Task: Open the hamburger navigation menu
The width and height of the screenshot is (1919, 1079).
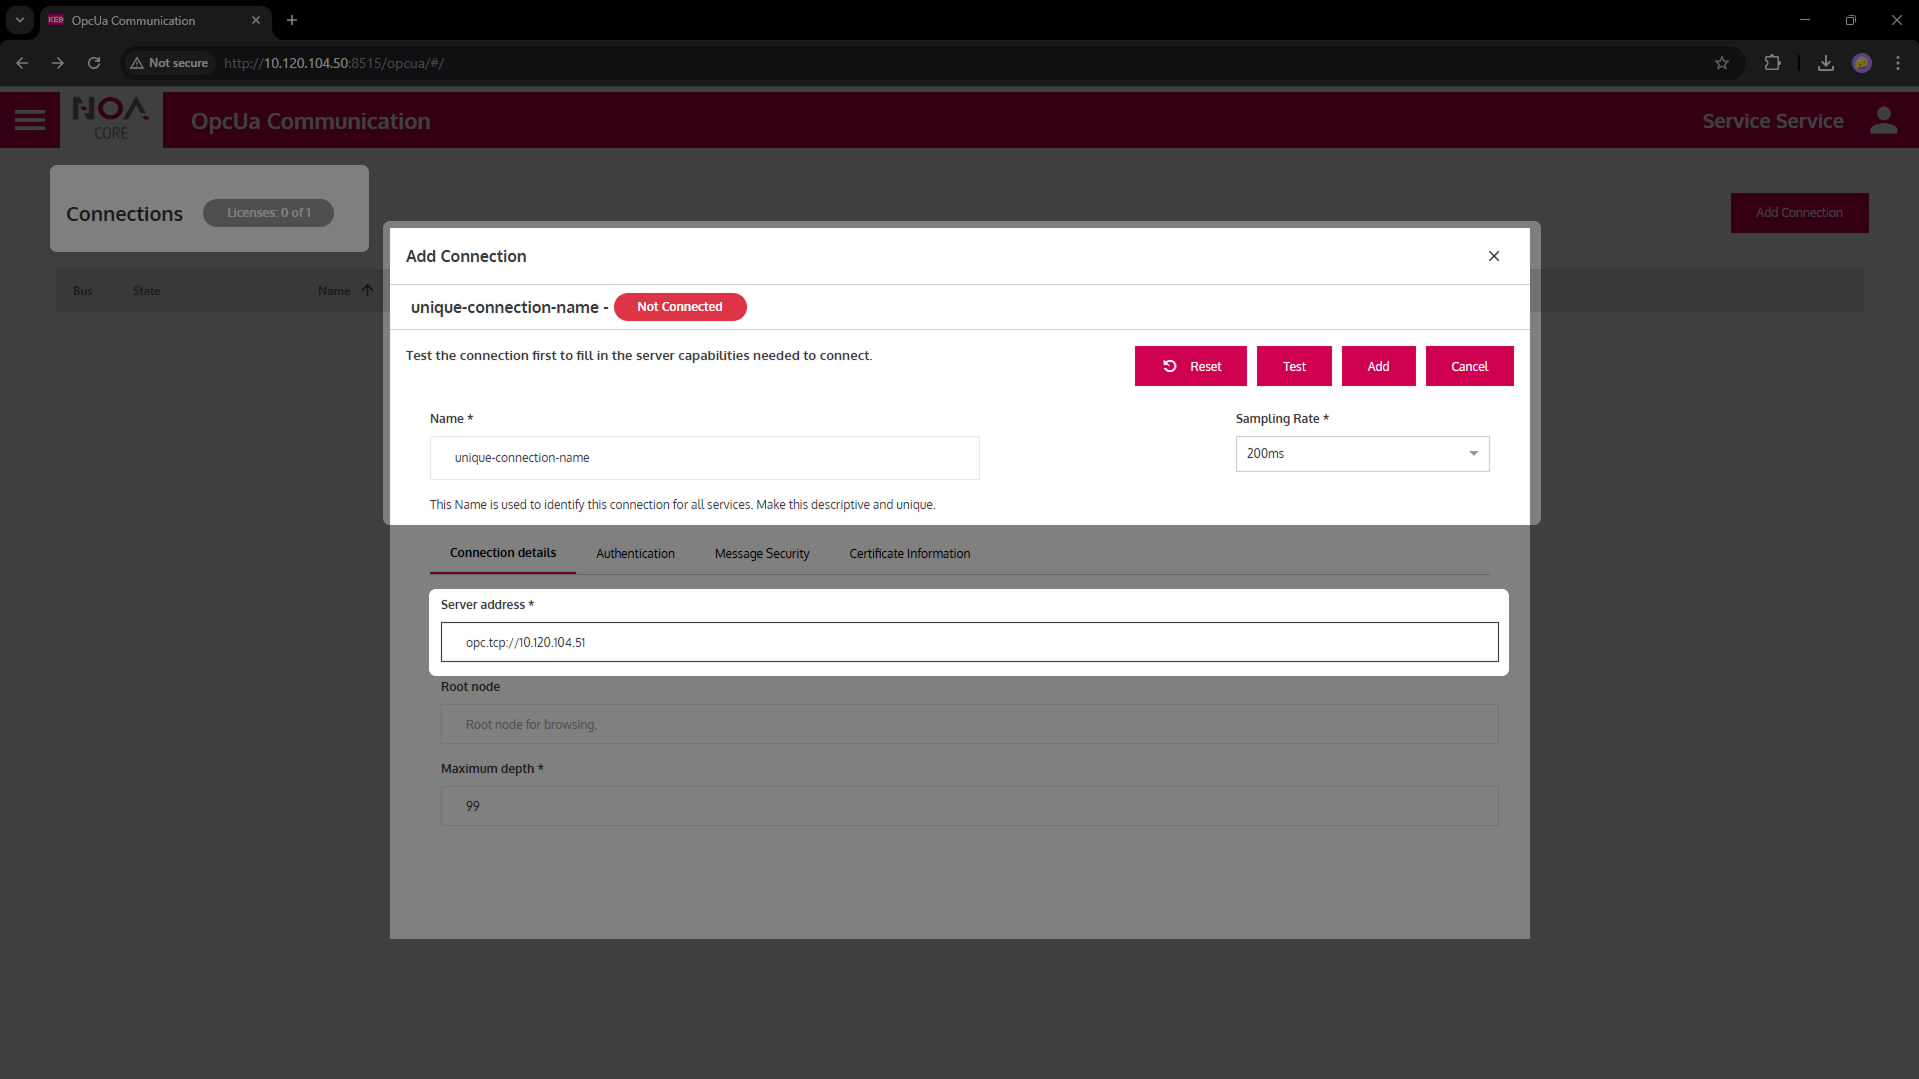Action: (x=30, y=119)
